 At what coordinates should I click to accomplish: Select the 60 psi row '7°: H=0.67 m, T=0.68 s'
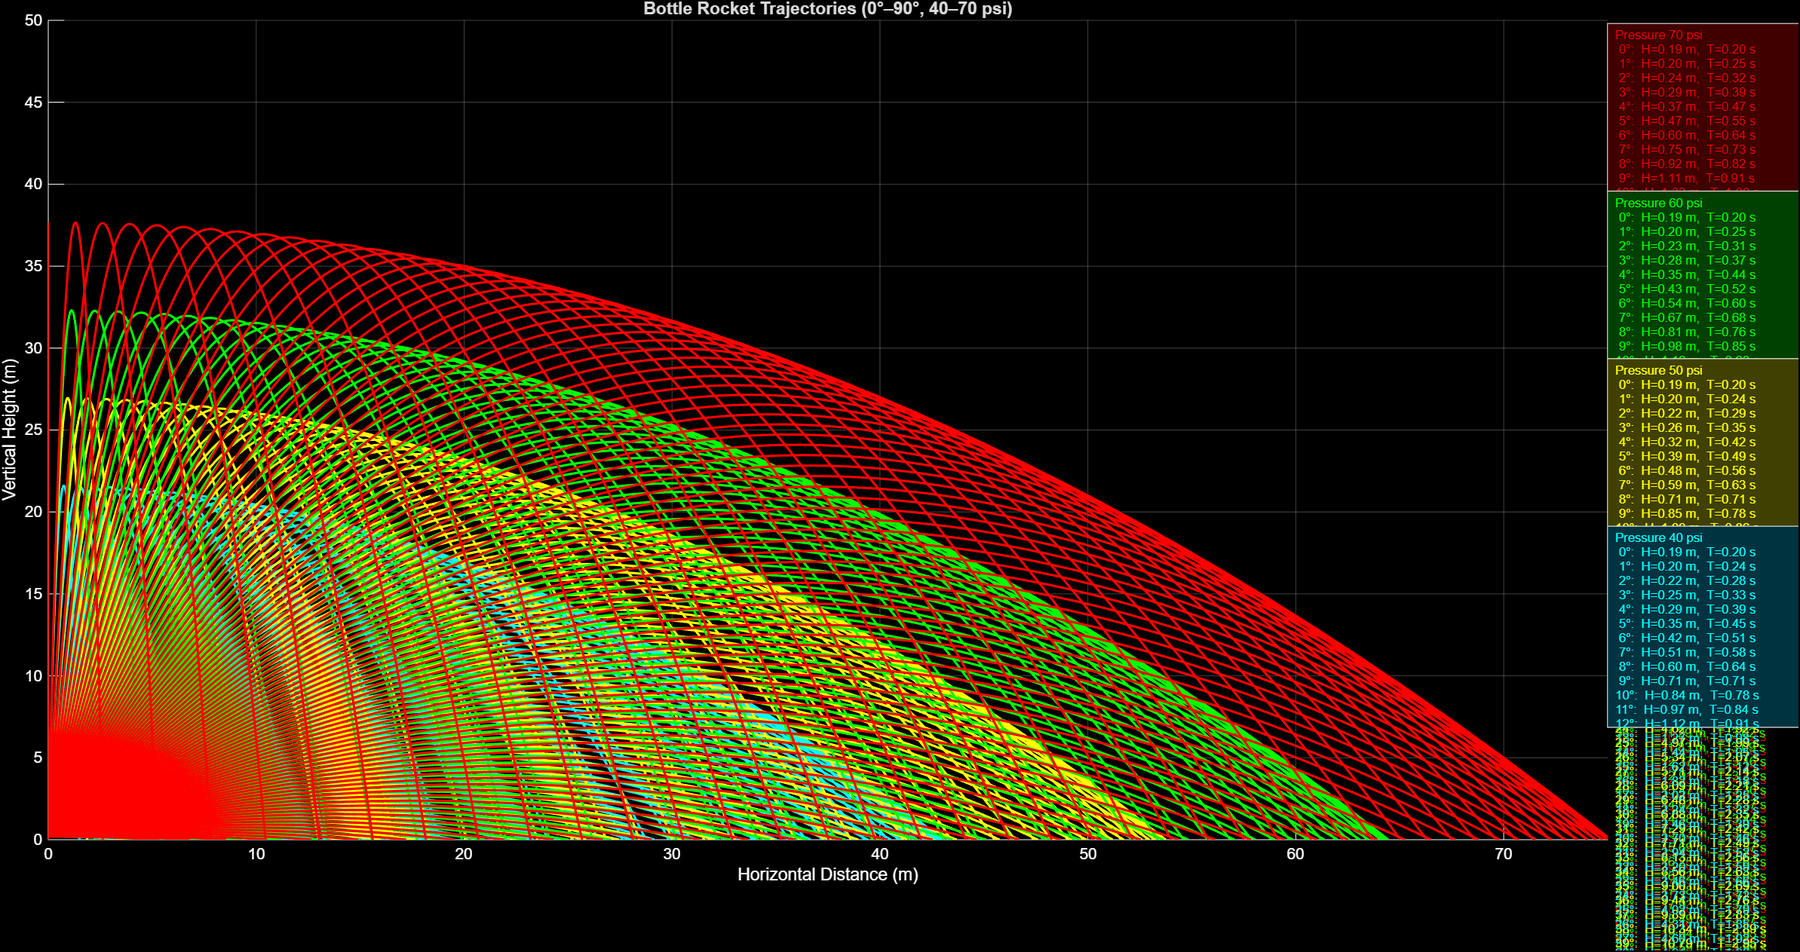pyautogui.click(x=1687, y=318)
